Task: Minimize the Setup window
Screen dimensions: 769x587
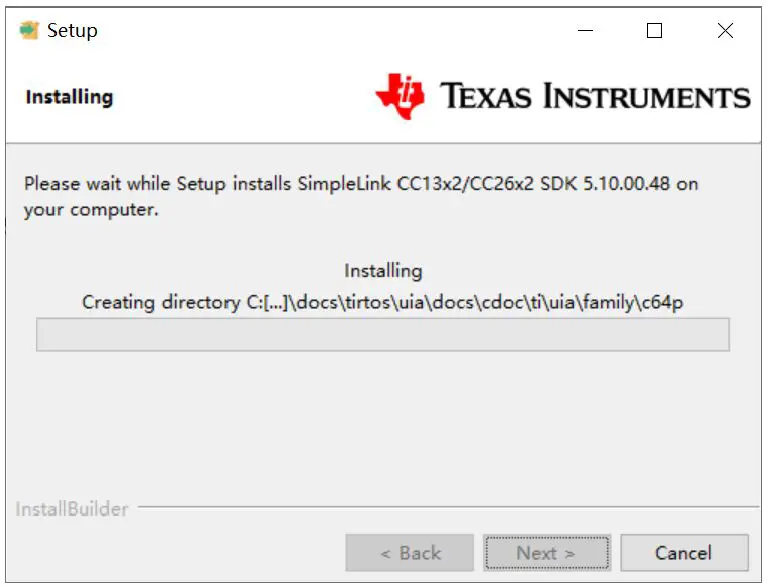Action: [585, 31]
